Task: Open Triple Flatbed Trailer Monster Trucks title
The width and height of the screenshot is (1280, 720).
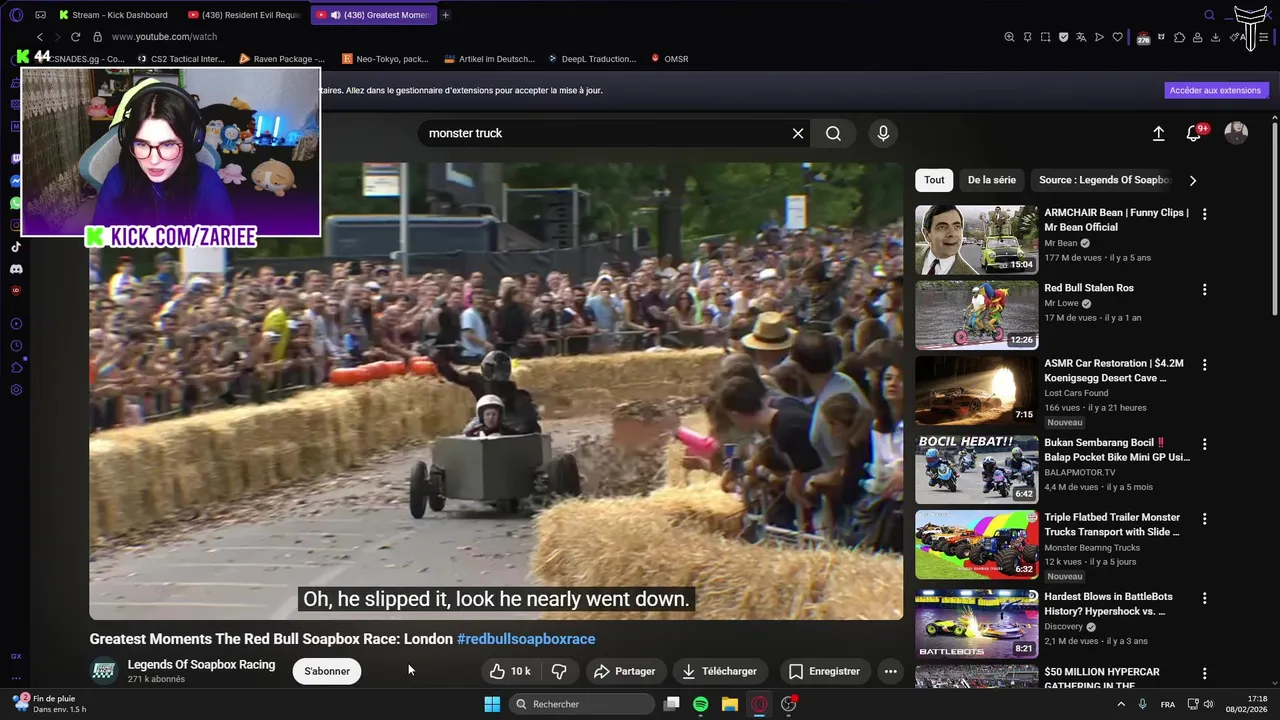Action: 1112,525
